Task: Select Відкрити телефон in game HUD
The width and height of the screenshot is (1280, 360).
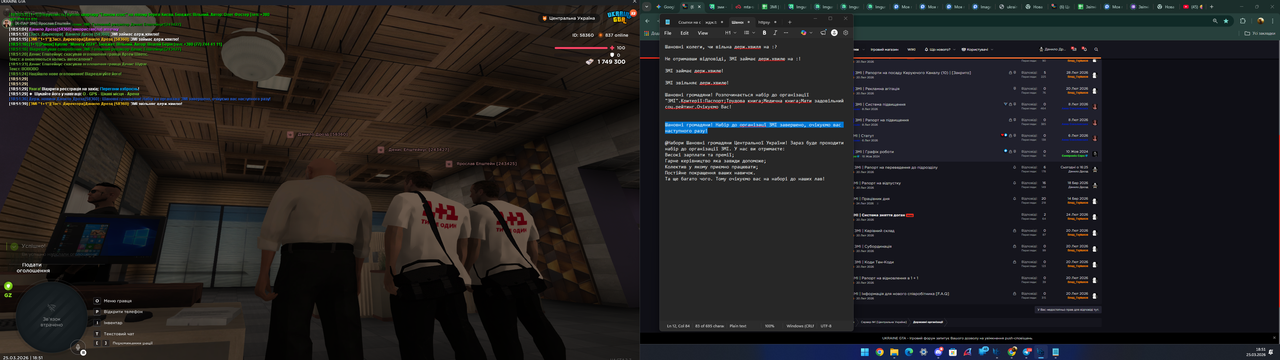Action: (x=122, y=312)
